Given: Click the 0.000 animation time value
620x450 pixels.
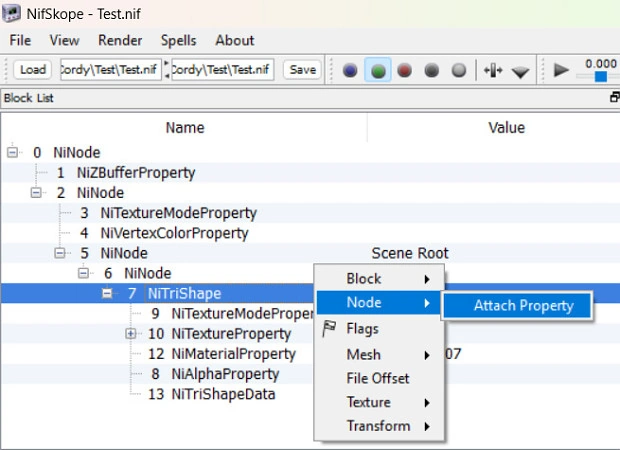Looking at the screenshot, I should pyautogui.click(x=601, y=64).
